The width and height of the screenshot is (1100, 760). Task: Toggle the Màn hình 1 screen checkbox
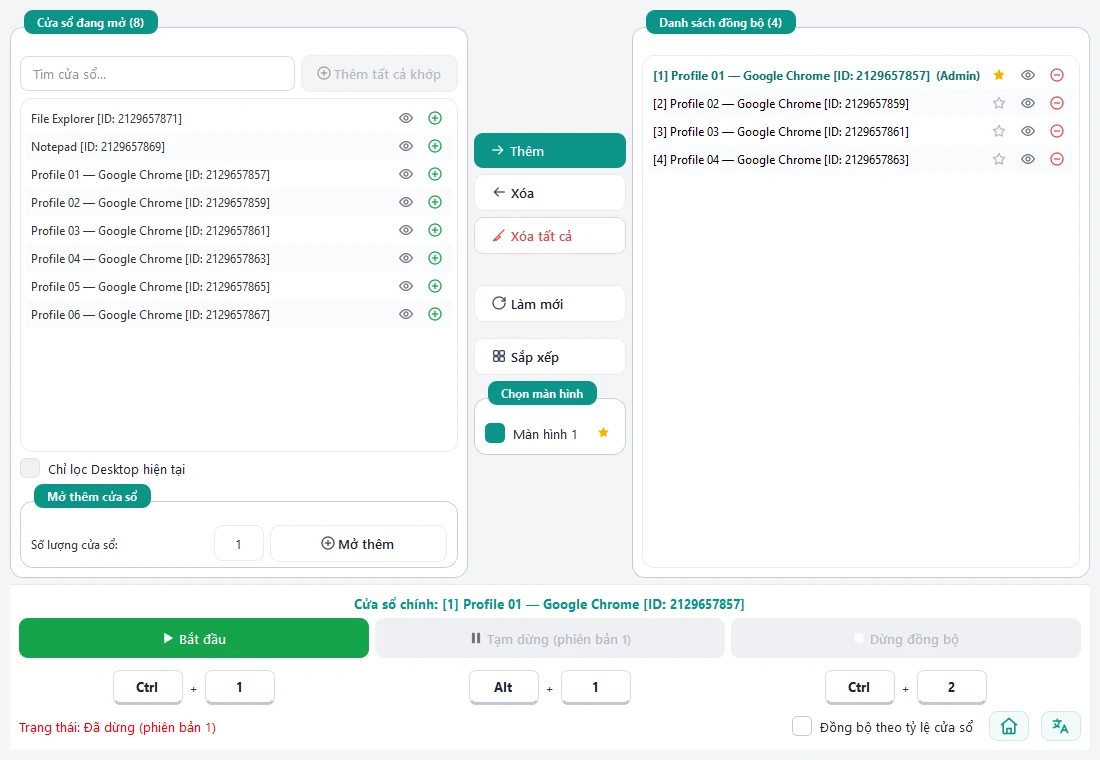495,433
